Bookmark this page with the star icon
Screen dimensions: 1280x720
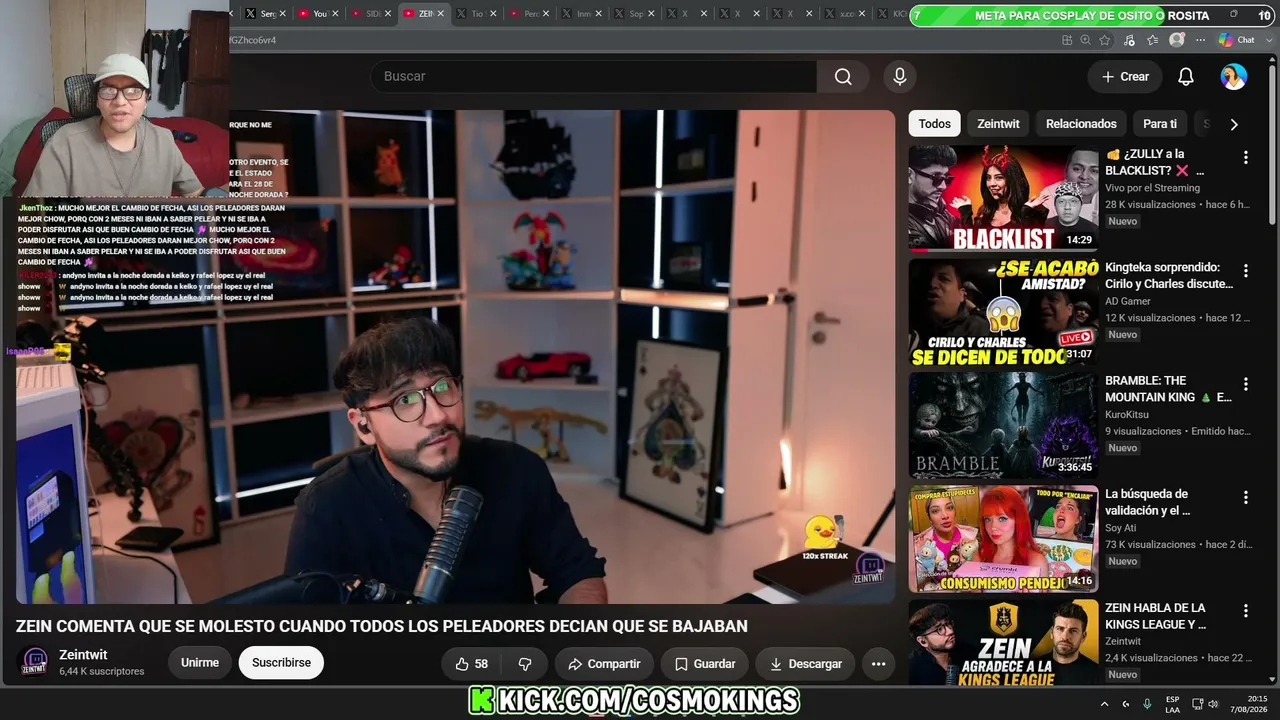click(x=1105, y=40)
